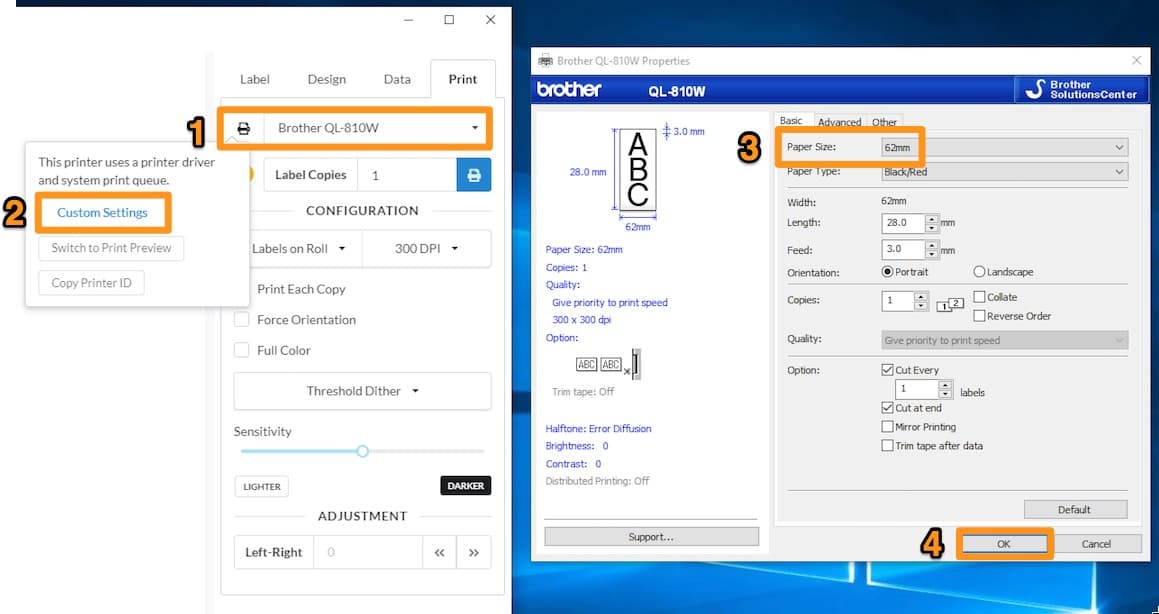Uncheck the Cut at end option

887,408
